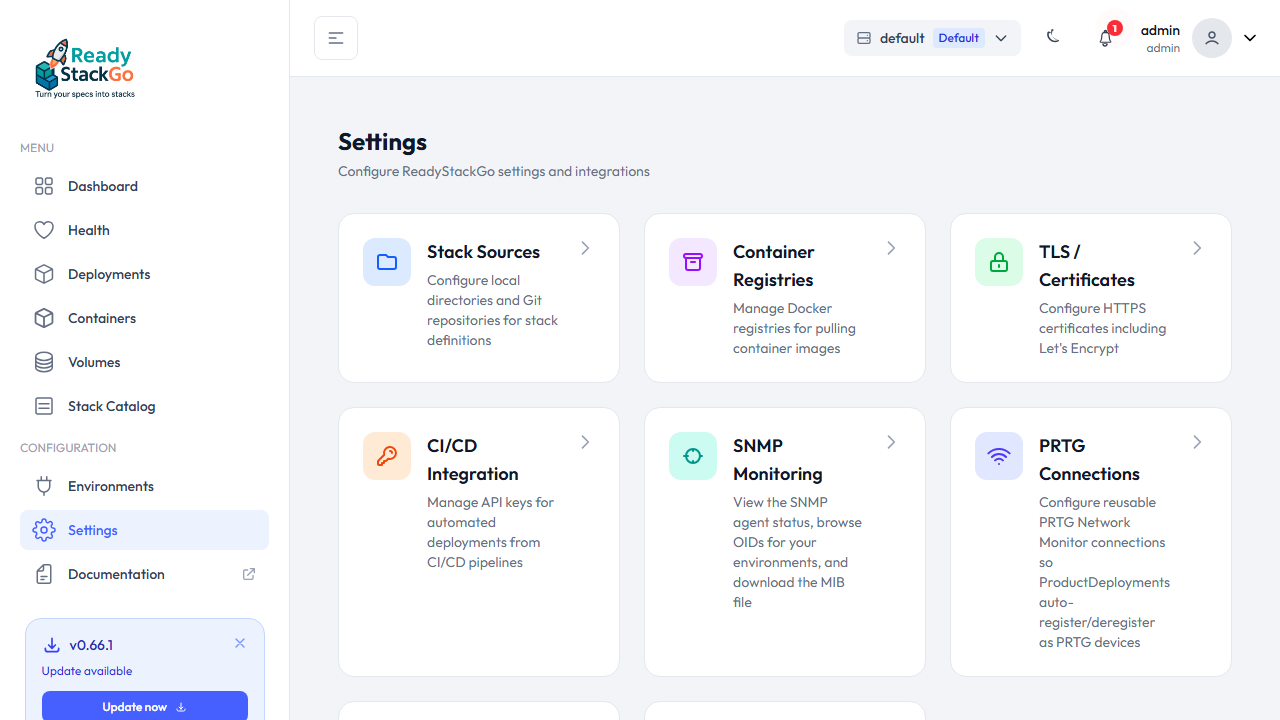Screen dimensions: 1280x720
Task: Click the SNMP Monitoring circle icon
Action: (x=693, y=456)
